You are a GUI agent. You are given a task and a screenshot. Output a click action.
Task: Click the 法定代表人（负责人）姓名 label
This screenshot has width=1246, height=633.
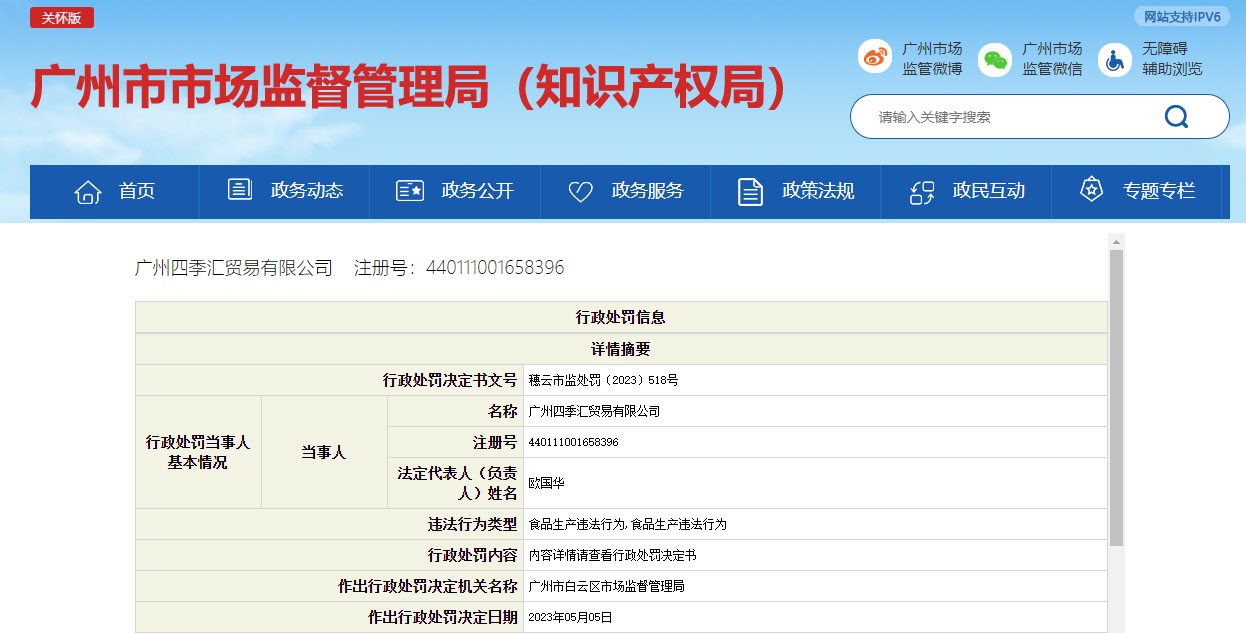(458, 483)
